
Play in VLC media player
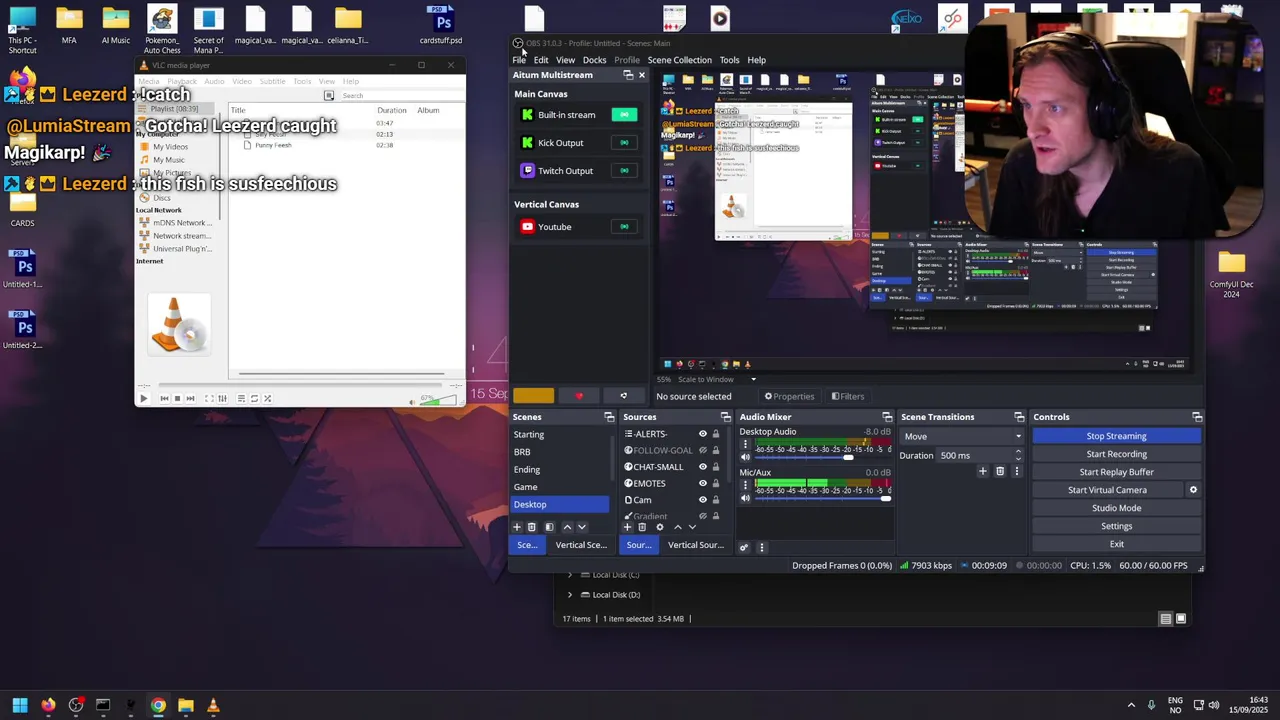[143, 398]
